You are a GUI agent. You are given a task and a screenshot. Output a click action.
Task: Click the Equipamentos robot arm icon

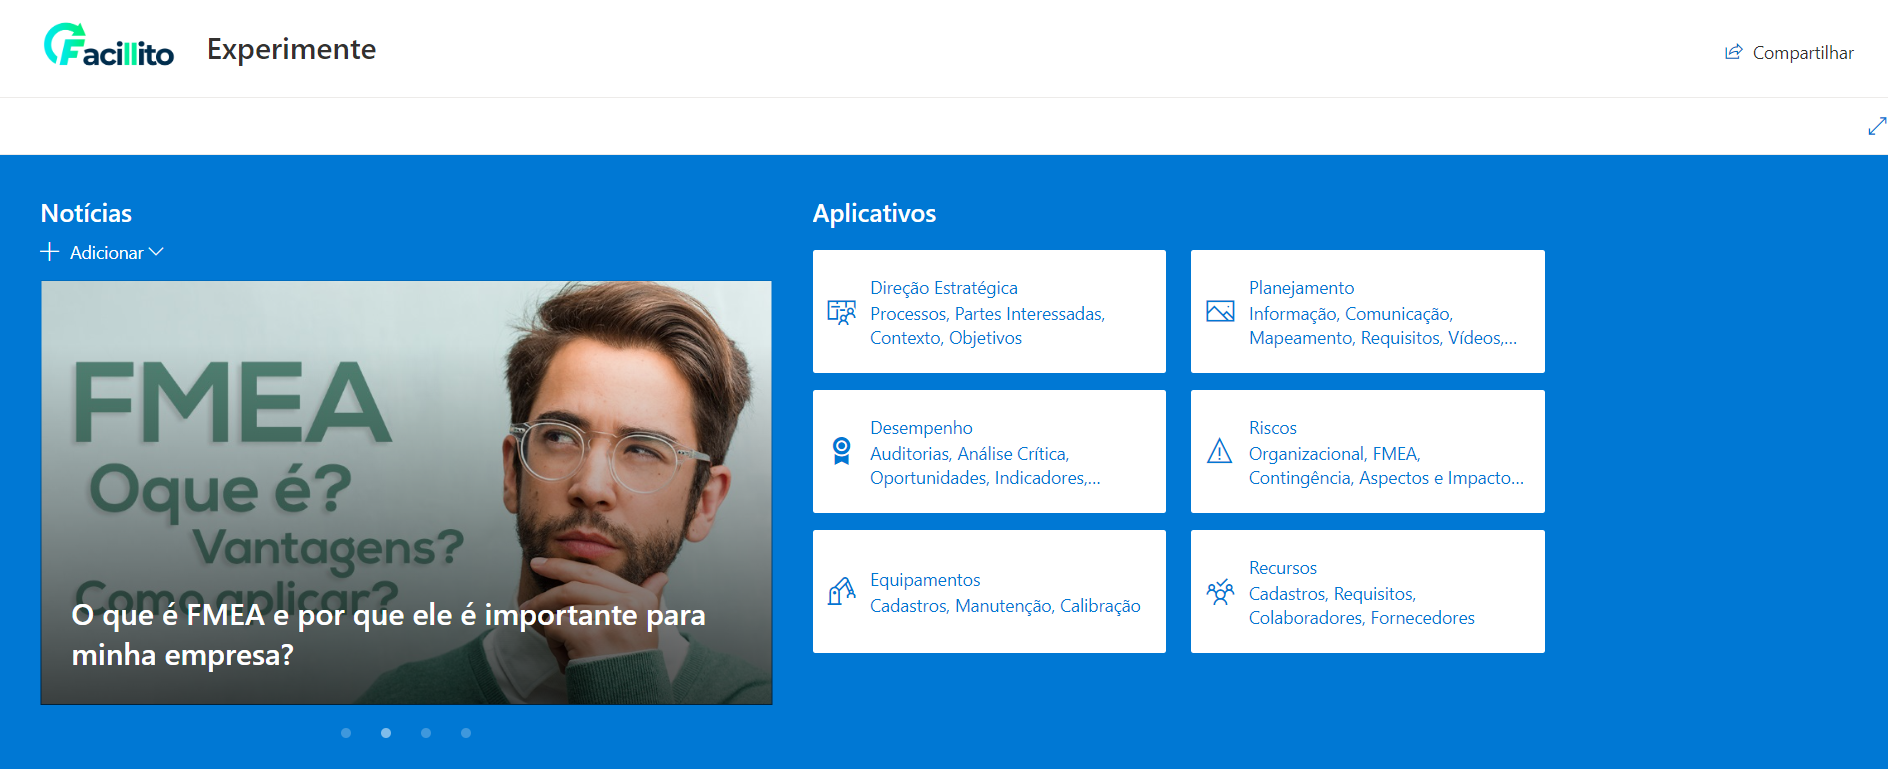(842, 591)
